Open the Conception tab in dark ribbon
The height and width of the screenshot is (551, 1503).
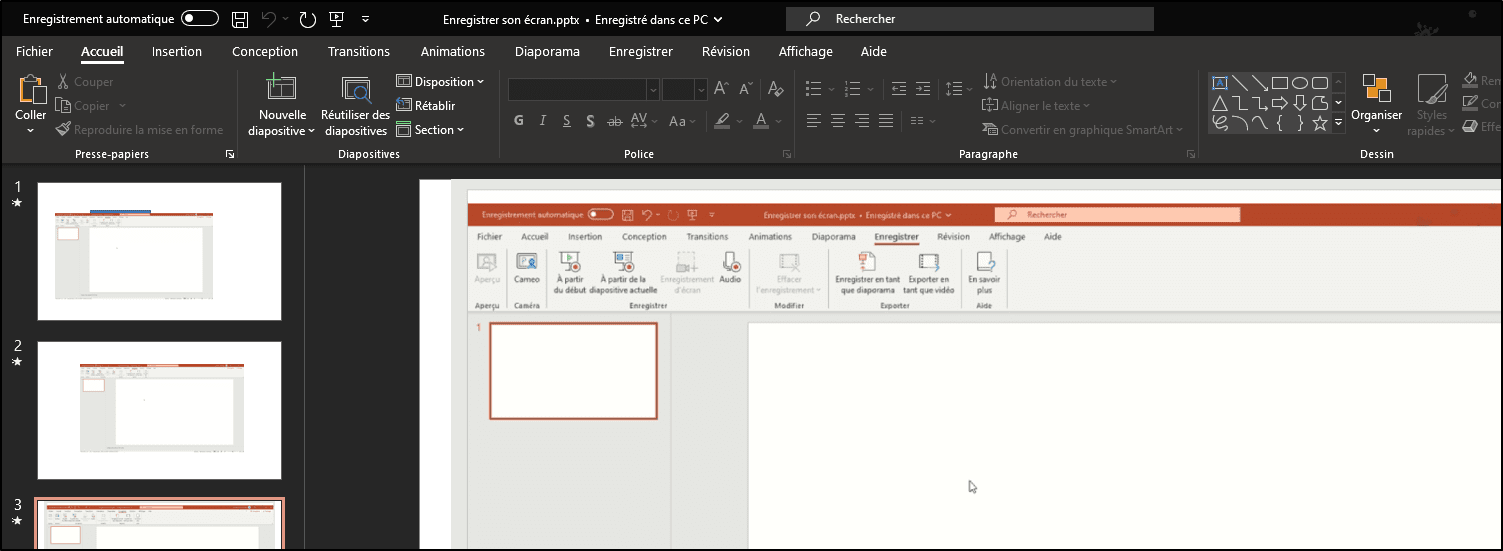265,52
